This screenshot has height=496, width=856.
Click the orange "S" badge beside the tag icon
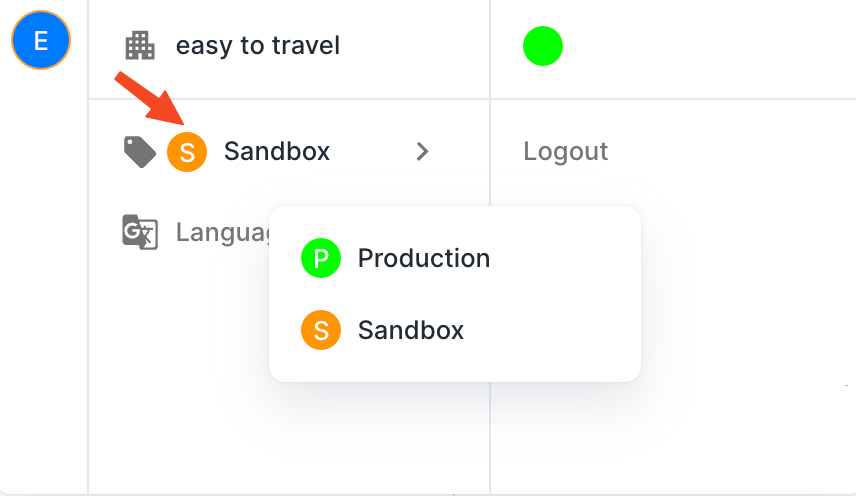(187, 152)
